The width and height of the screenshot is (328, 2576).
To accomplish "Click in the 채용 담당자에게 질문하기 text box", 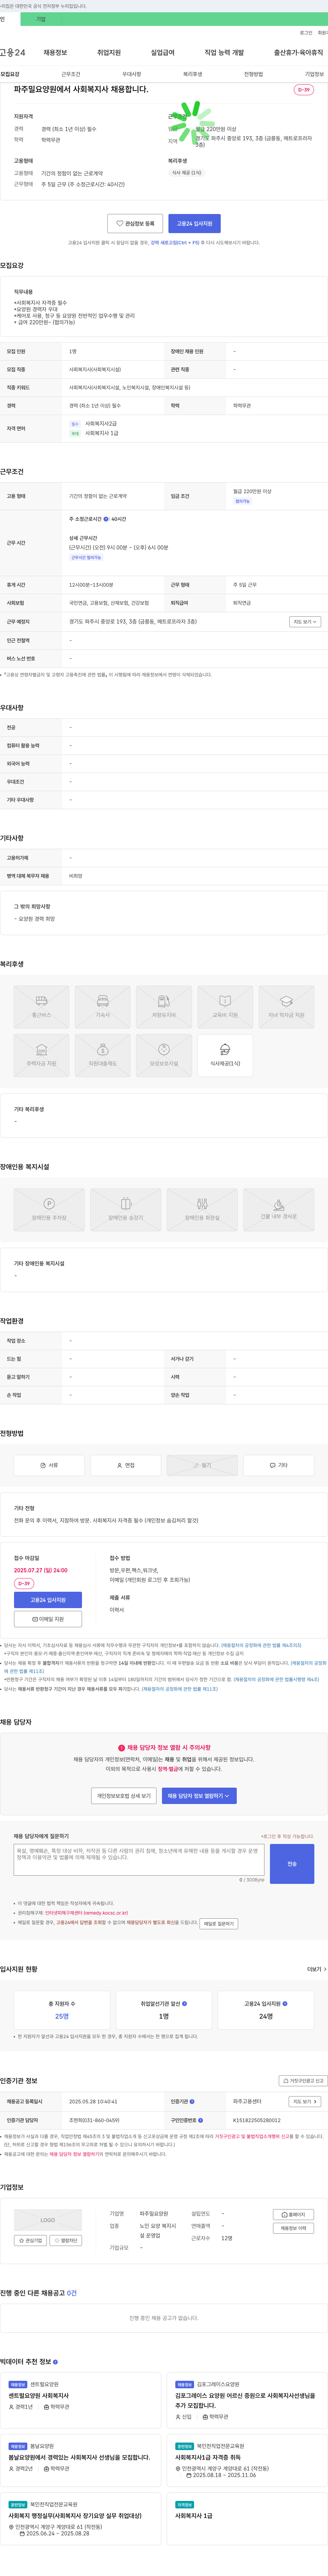I will [x=139, y=1860].
